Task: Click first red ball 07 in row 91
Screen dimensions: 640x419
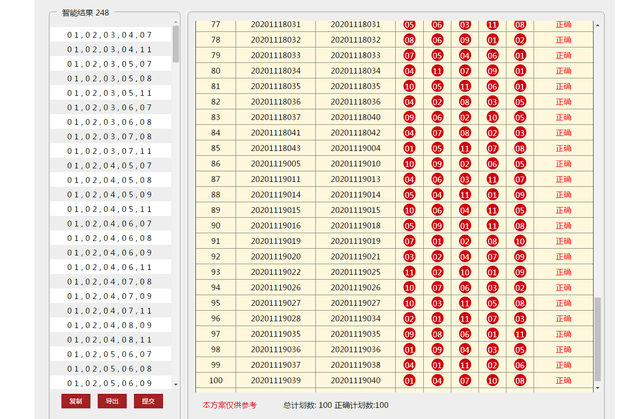Action: pos(409,241)
